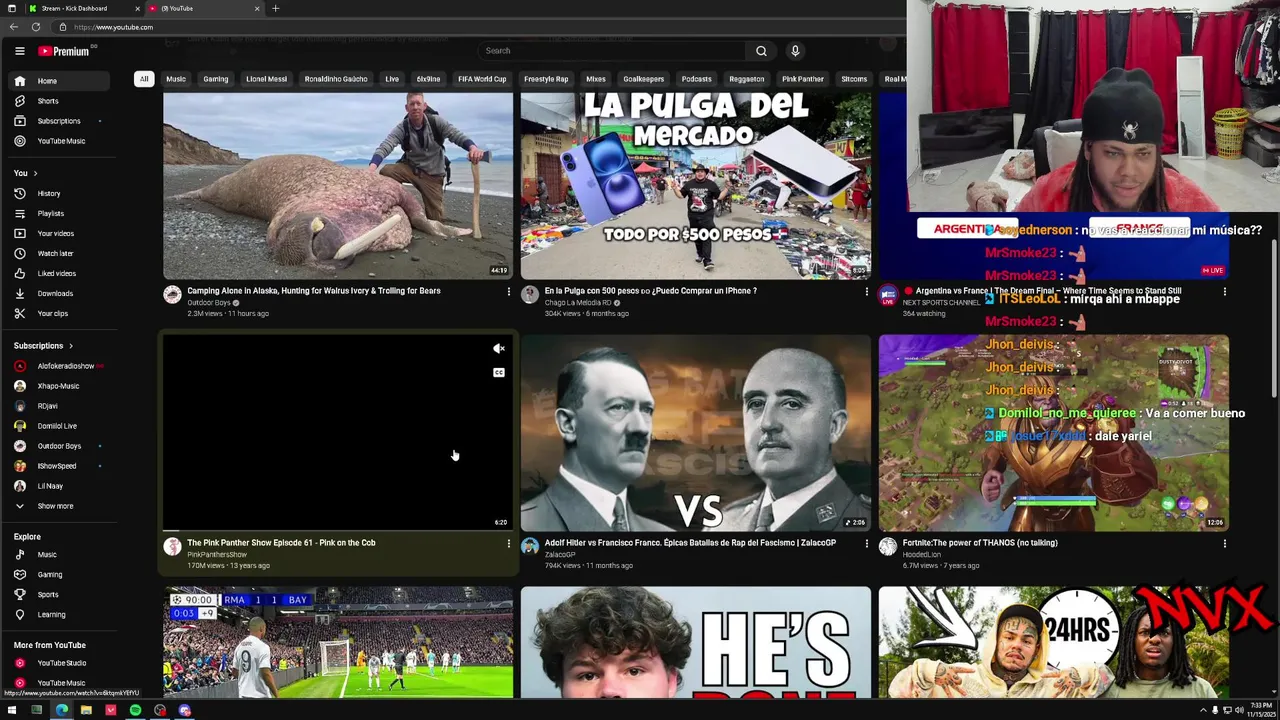
Task: Open Your videos
Action: click(x=58, y=233)
